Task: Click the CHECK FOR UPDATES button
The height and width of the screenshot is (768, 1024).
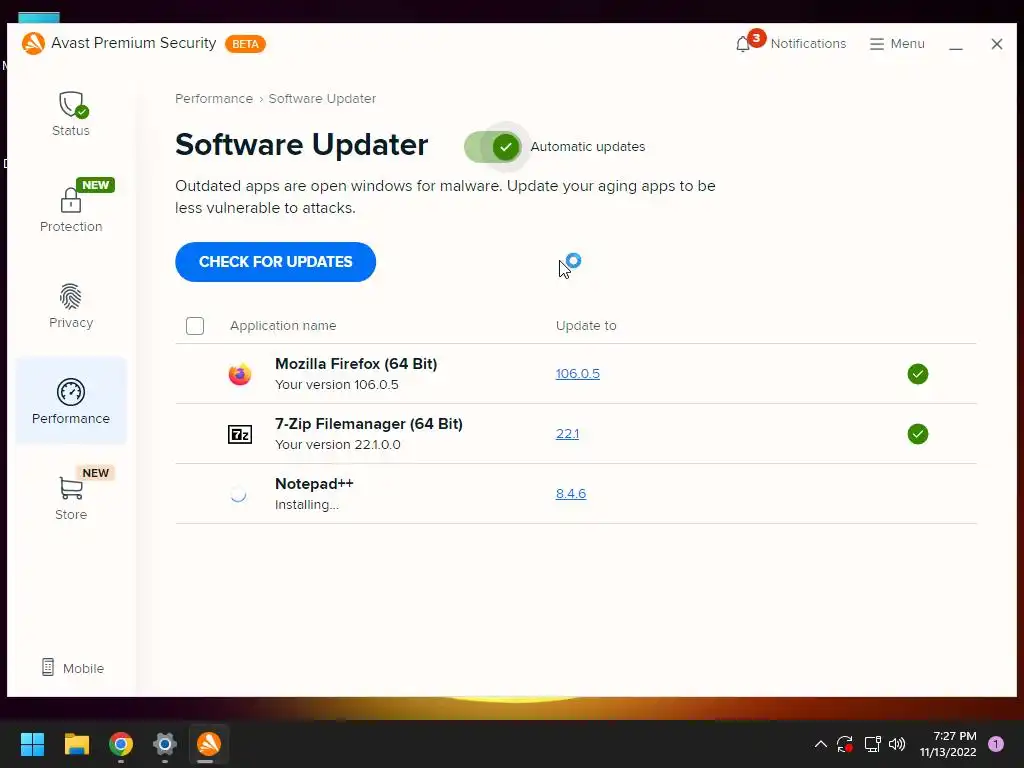Action: click(275, 262)
